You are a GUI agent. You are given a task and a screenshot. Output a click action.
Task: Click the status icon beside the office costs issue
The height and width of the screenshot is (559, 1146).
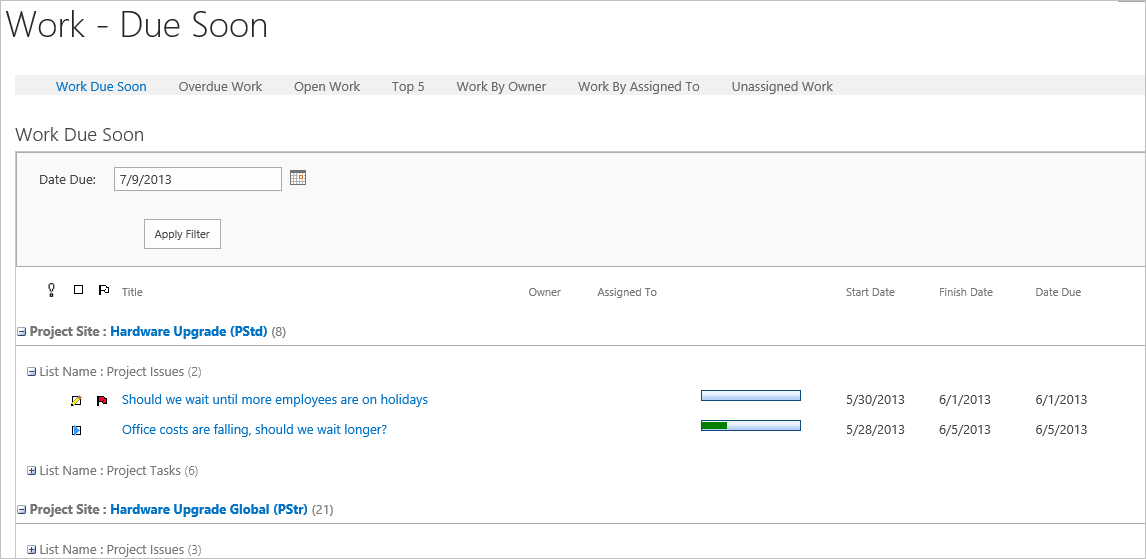click(76, 431)
